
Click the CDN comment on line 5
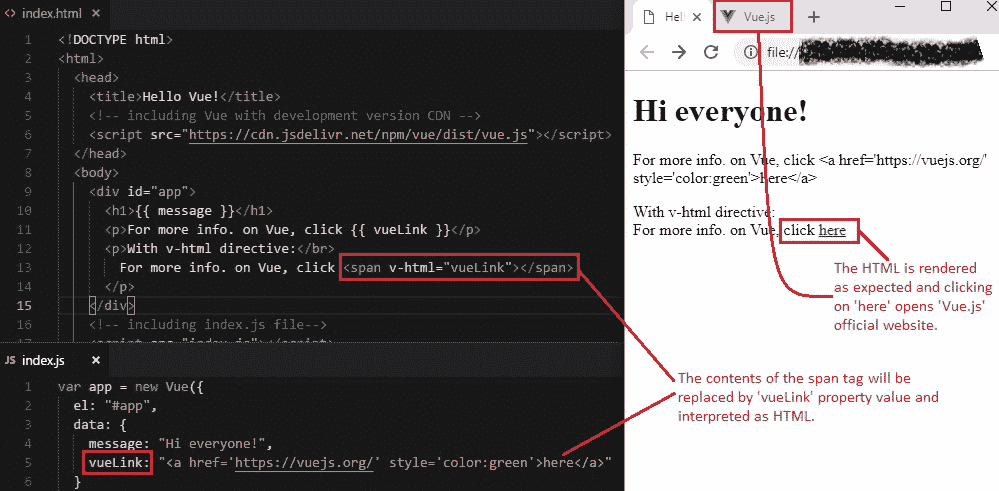pyautogui.click(x=285, y=116)
